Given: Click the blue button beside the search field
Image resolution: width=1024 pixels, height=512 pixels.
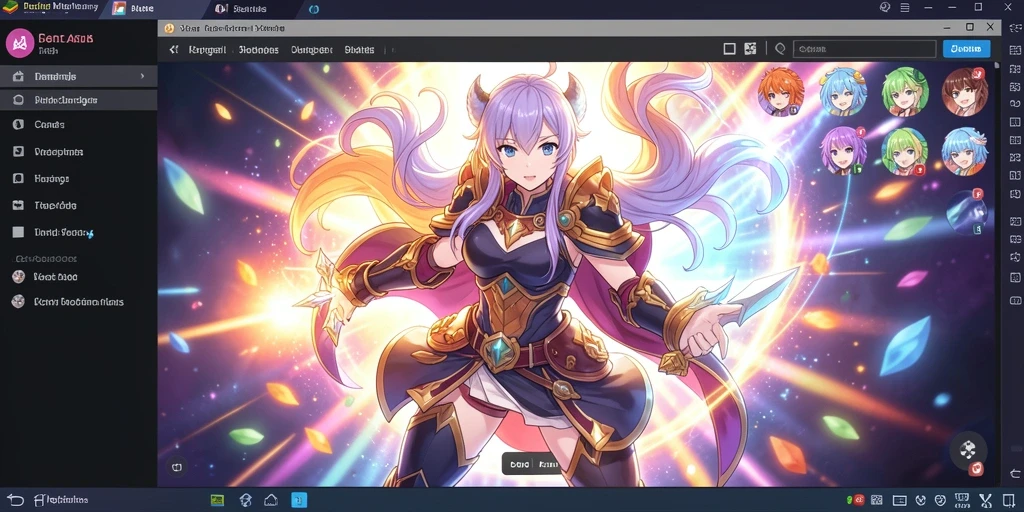Looking at the screenshot, I should [x=966, y=49].
